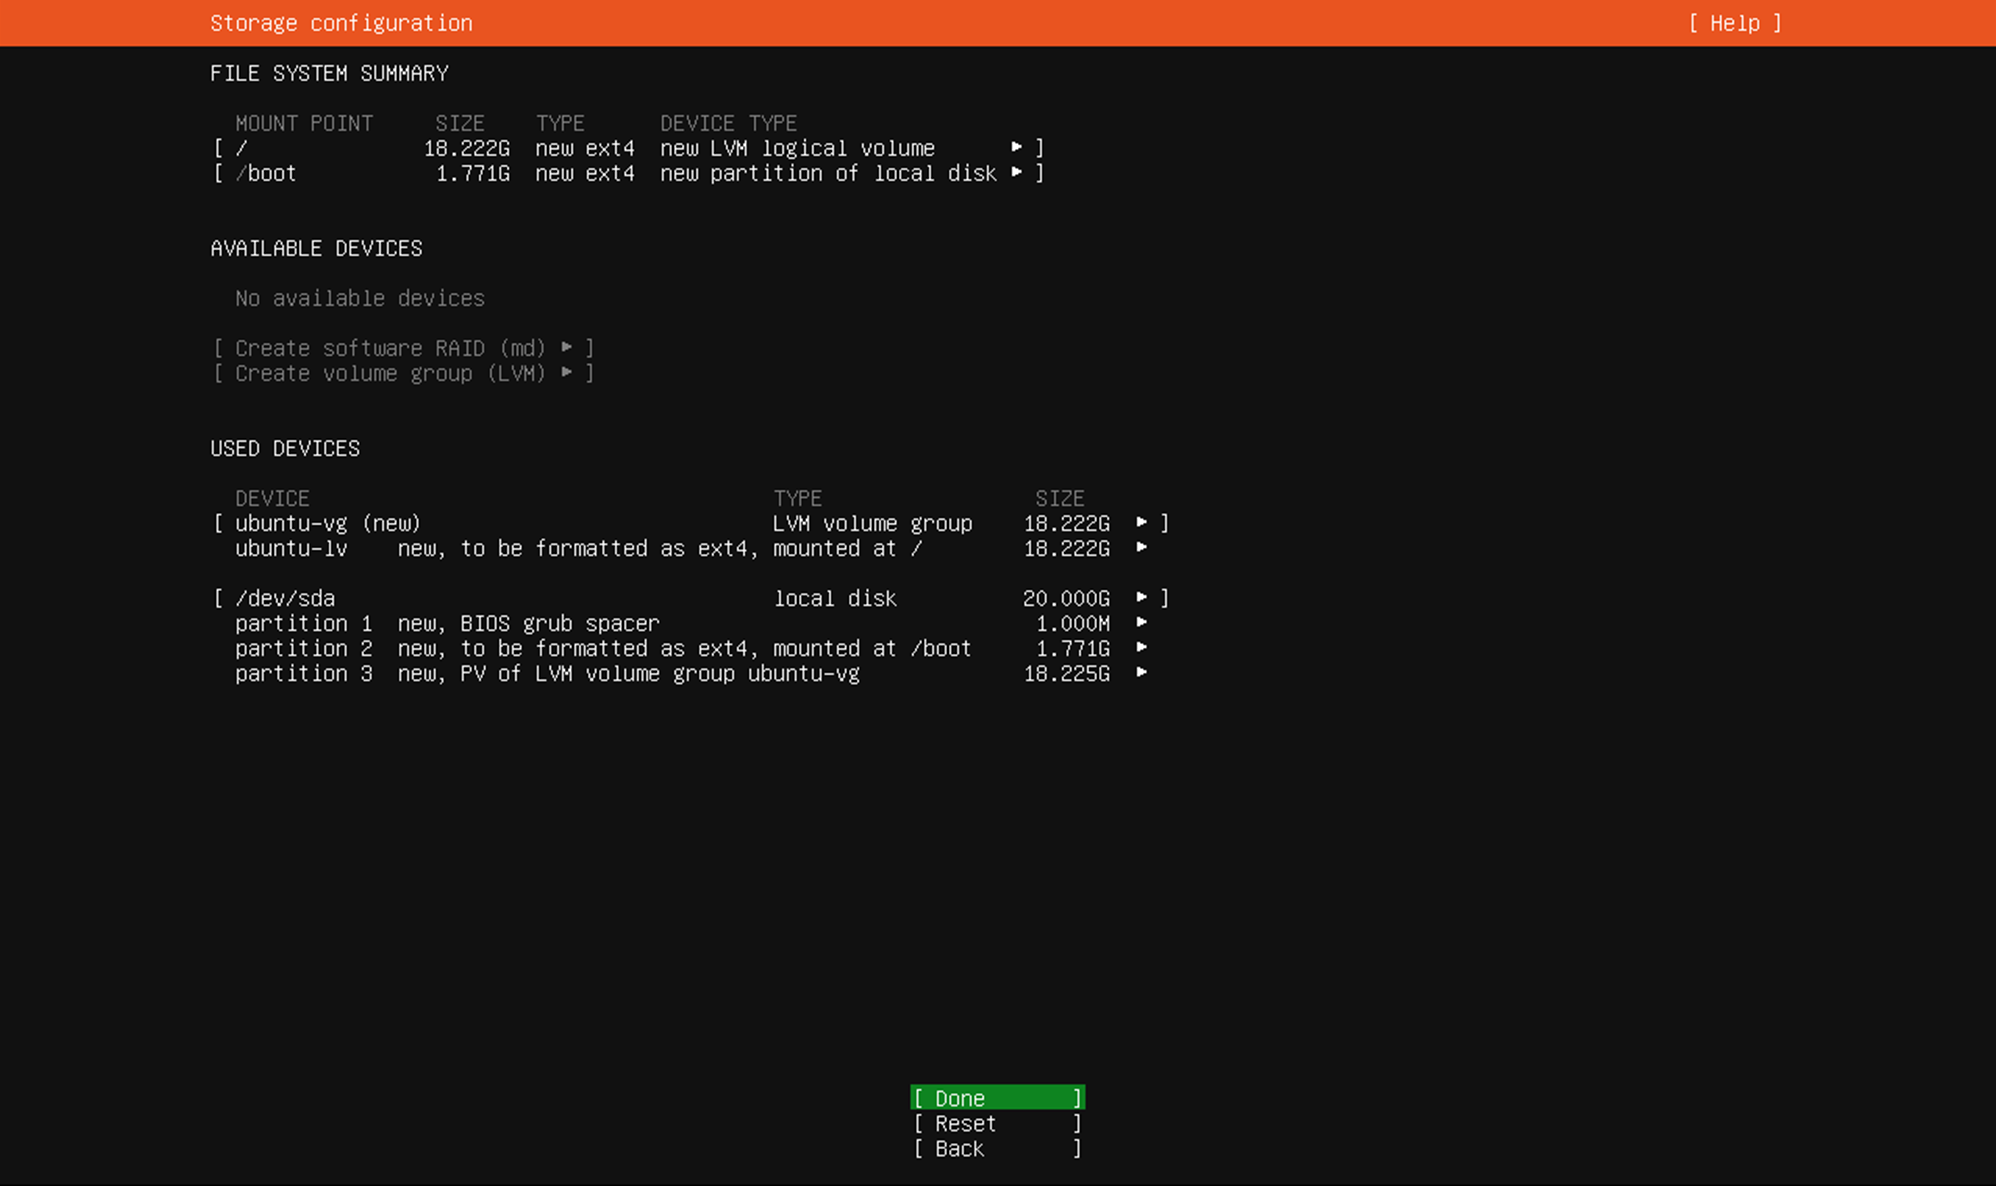Expand arrow on partition 2 /boot row
The image size is (1996, 1186).
[1141, 647]
